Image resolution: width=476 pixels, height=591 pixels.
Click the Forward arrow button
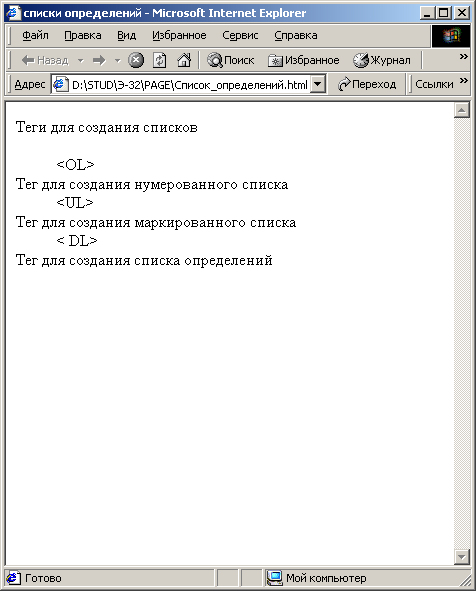pos(99,60)
